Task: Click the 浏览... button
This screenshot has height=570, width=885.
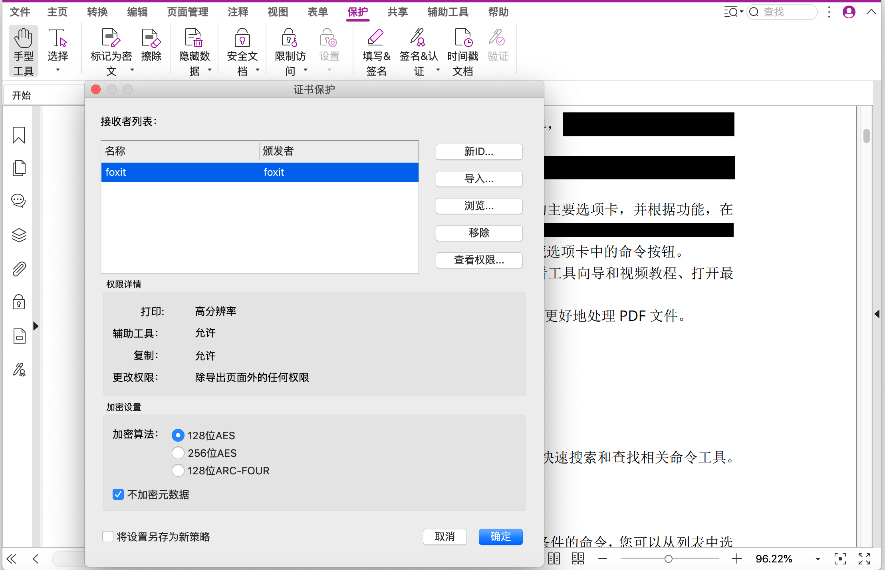Action: point(479,205)
